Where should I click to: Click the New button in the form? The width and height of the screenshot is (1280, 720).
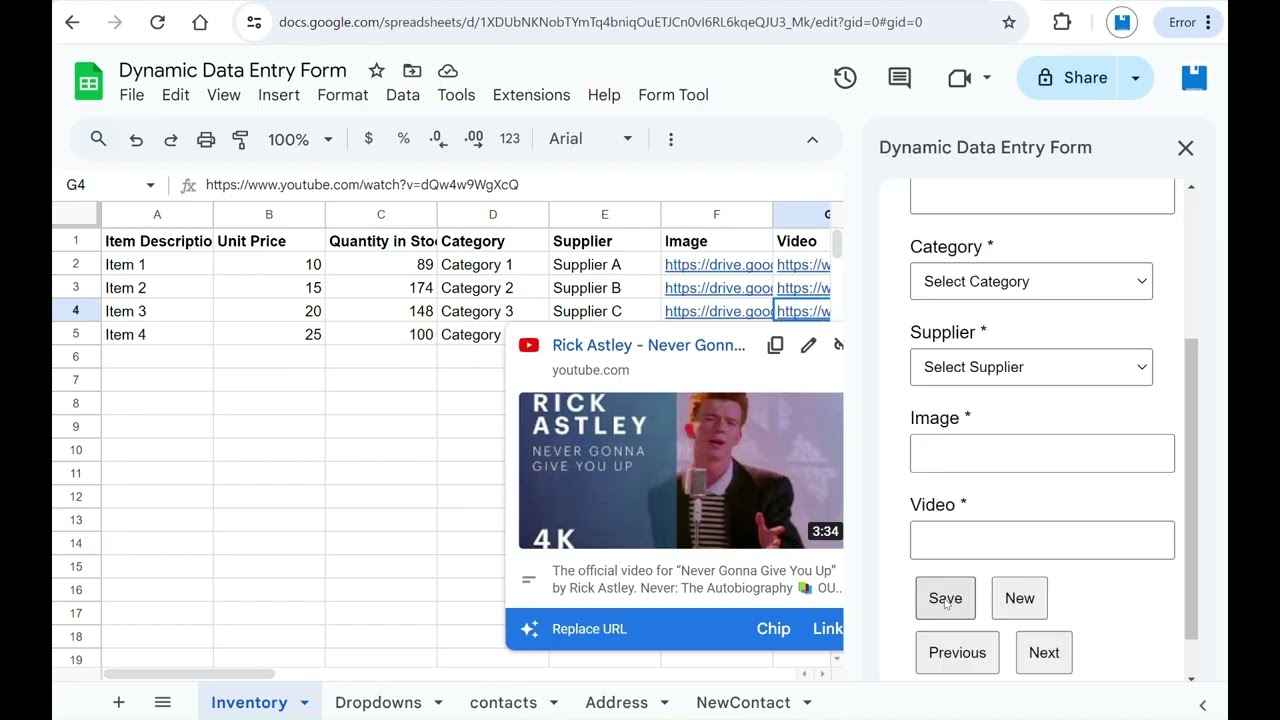tap(1019, 598)
